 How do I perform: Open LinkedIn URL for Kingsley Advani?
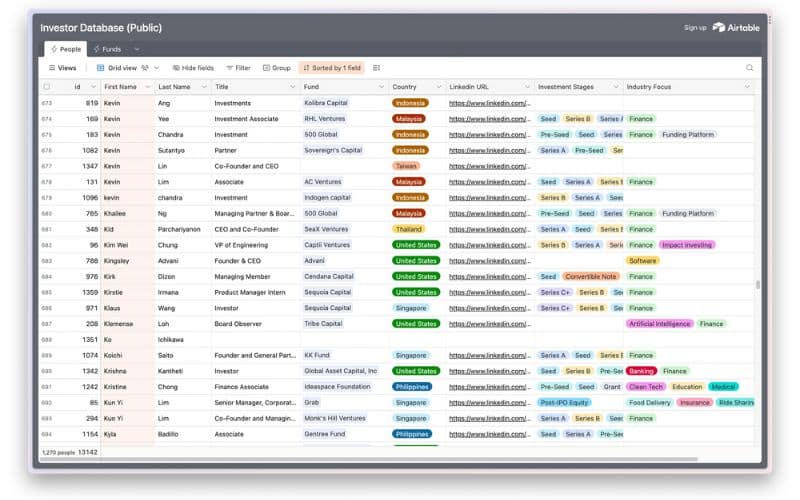[x=490, y=261]
